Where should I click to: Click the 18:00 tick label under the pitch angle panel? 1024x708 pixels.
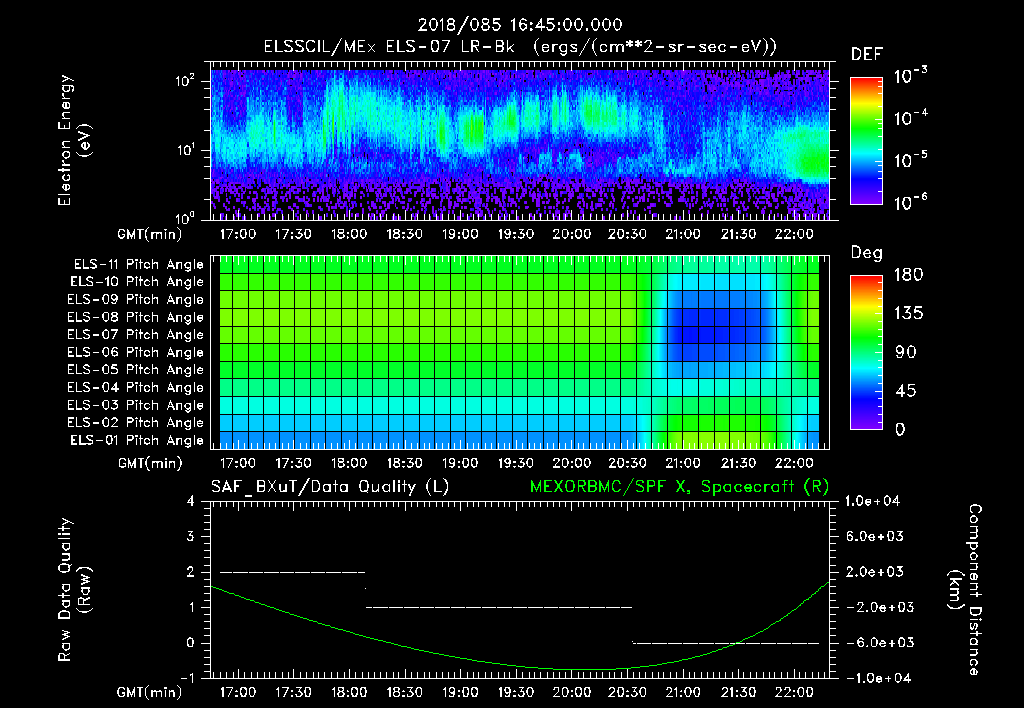coord(349,463)
